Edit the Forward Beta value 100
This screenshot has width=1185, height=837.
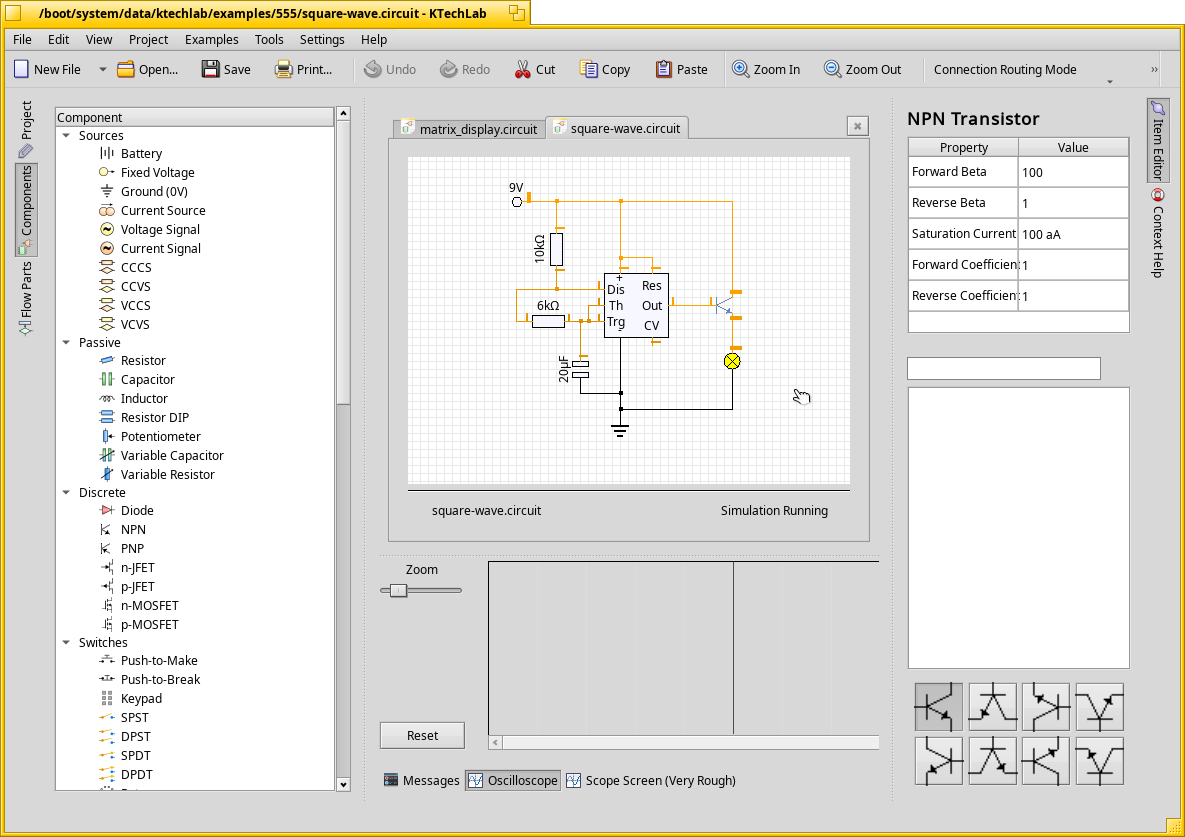[x=1073, y=172]
